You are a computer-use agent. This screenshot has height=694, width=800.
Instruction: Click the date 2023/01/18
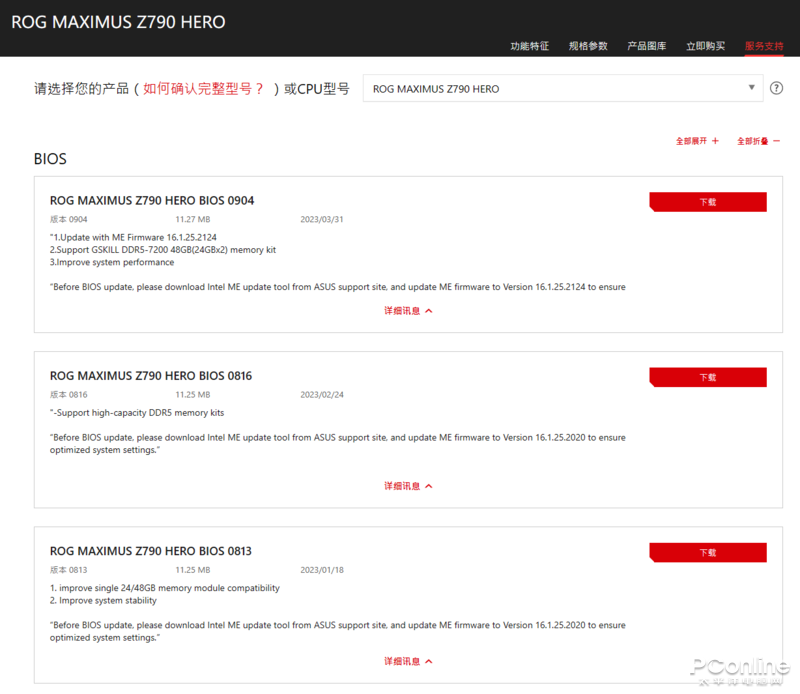point(321,570)
